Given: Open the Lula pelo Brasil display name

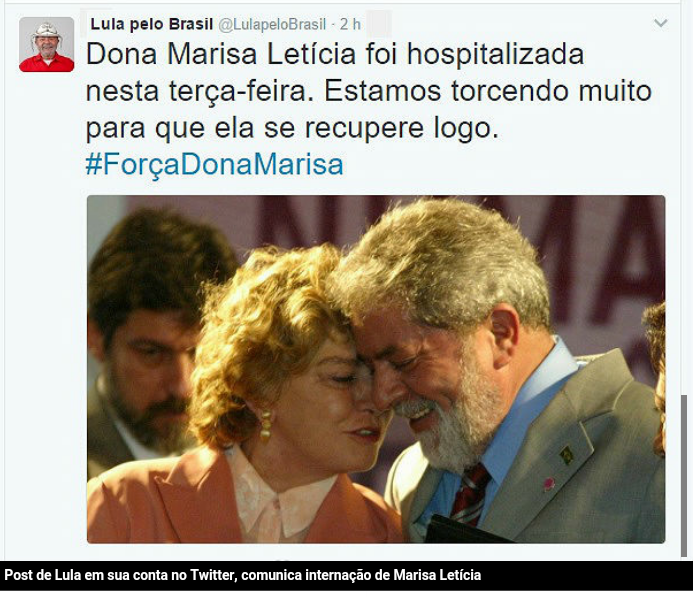Looking at the screenshot, I should (152, 24).
